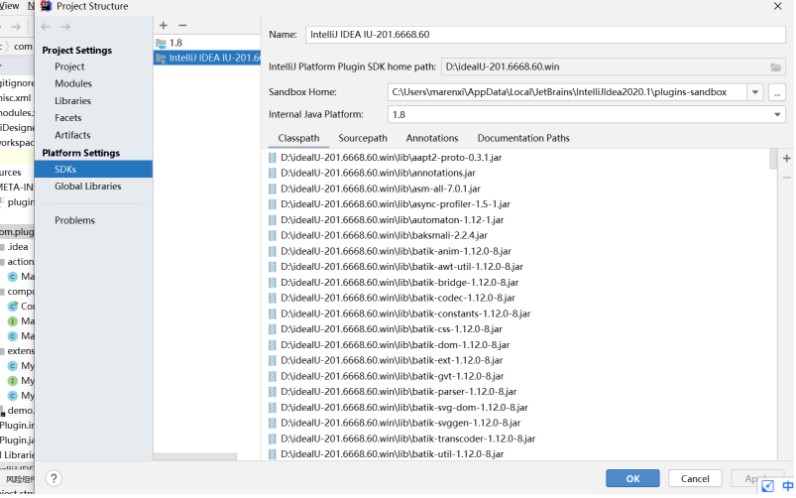Select batik-awt-util-1.12.0-8.jar classpath entry
The width and height of the screenshot is (796, 498).
click(x=402, y=267)
